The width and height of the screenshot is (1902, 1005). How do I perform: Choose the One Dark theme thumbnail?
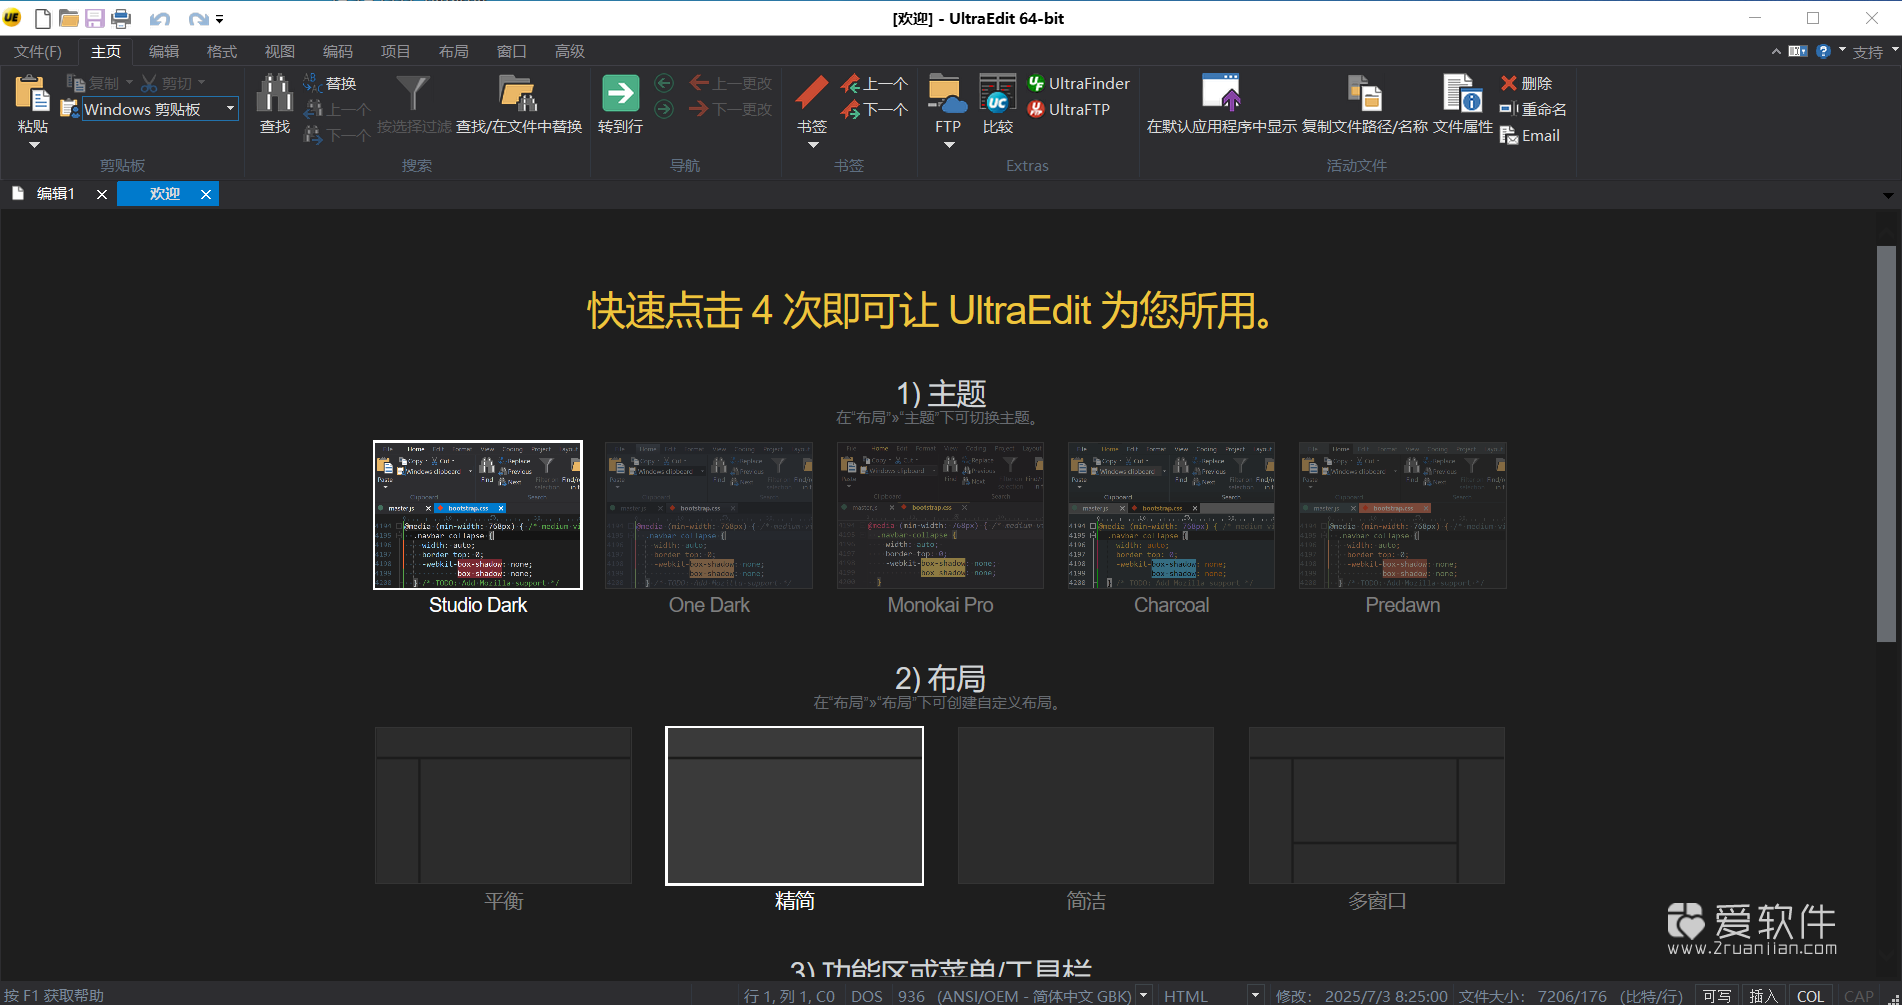[709, 515]
